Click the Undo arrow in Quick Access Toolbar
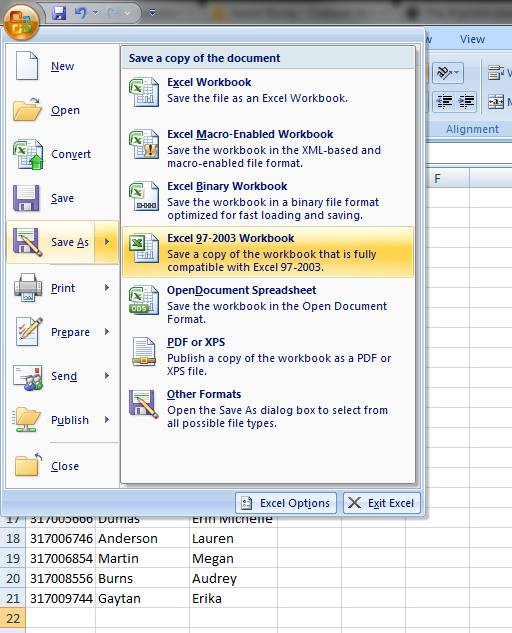 pos(80,13)
